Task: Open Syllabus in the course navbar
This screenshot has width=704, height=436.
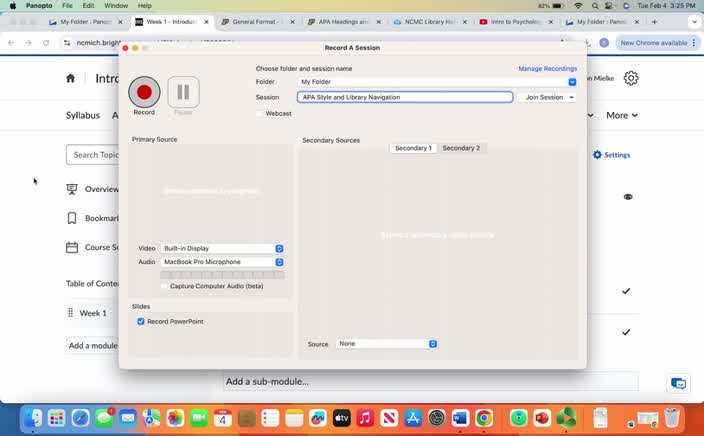Action: tap(83, 115)
